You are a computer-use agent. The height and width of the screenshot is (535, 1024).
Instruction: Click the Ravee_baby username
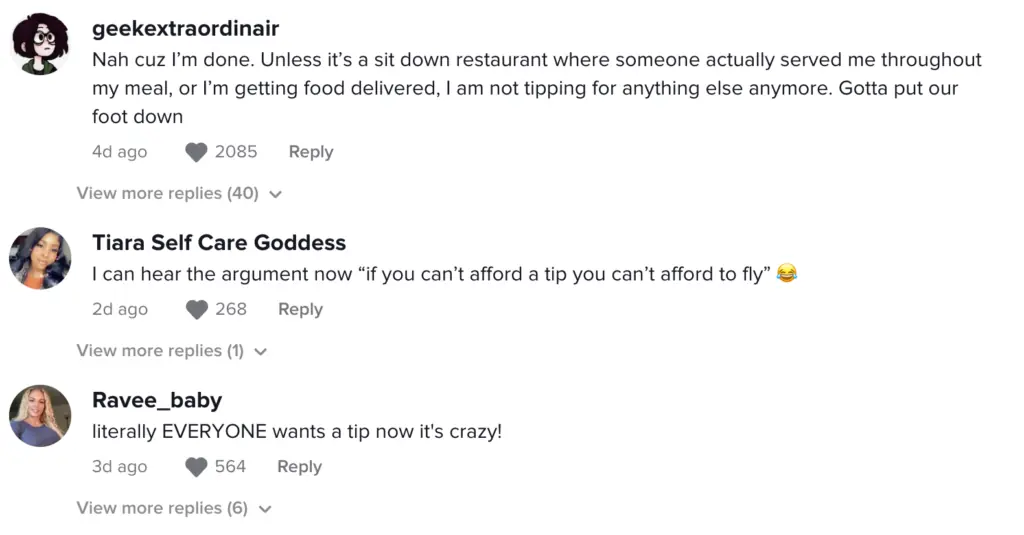[x=157, y=400]
